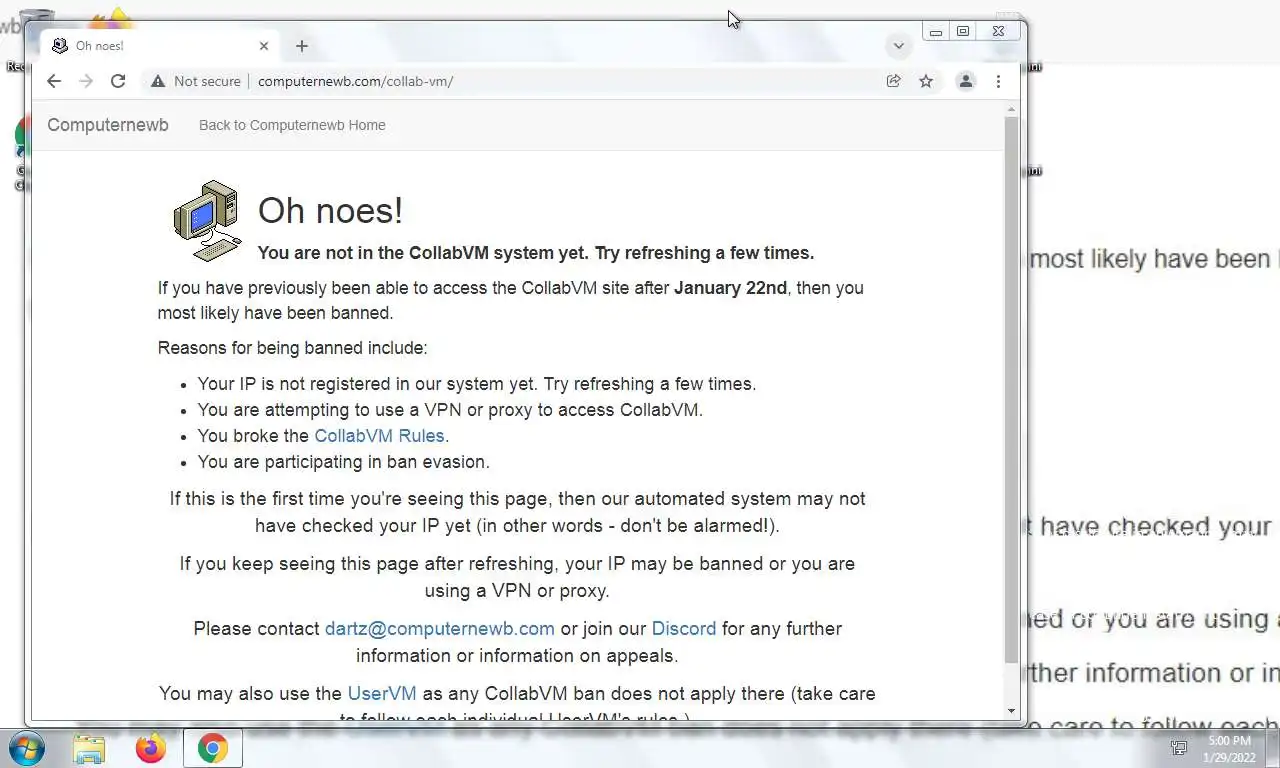Open a new tab with plus button
Viewport: 1280px width, 768px height.
pos(302,46)
